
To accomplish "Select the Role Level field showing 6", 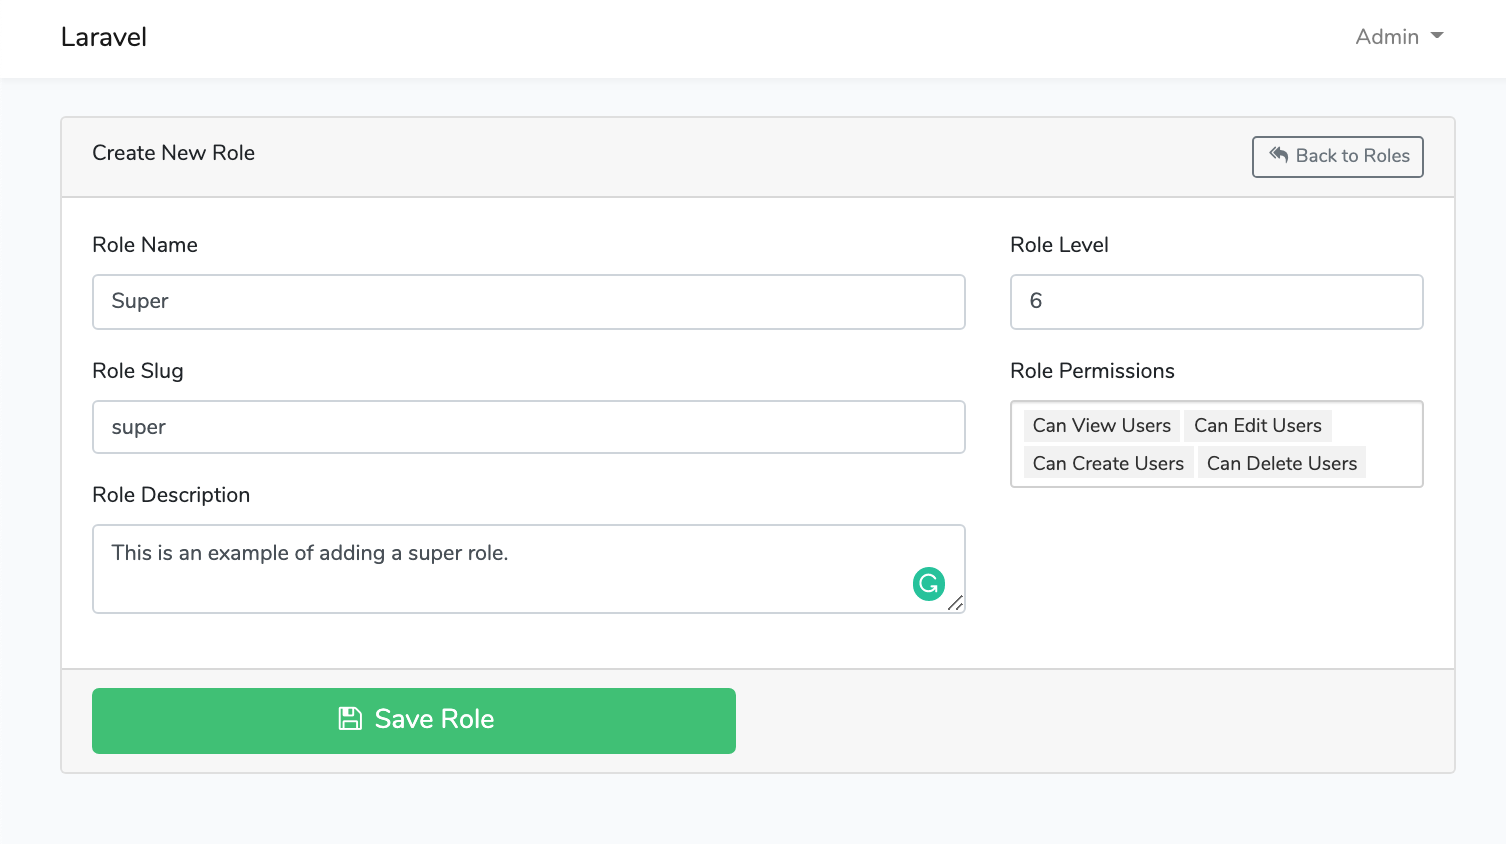I will [1216, 301].
